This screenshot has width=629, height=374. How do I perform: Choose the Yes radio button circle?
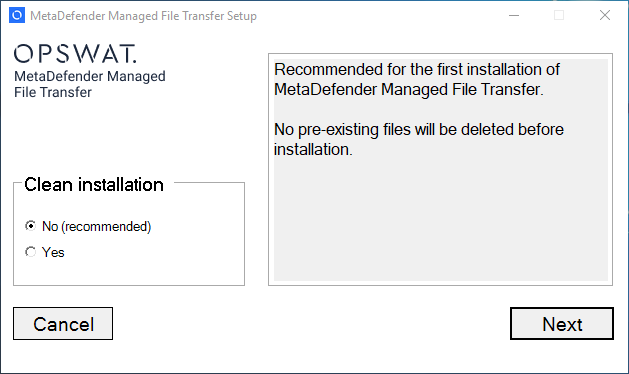click(x=30, y=252)
